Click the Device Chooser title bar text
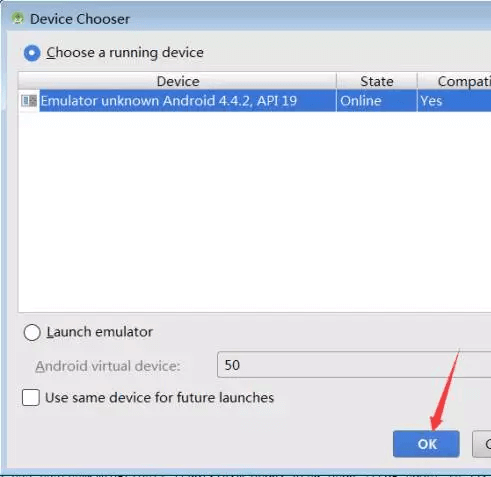 (80, 19)
